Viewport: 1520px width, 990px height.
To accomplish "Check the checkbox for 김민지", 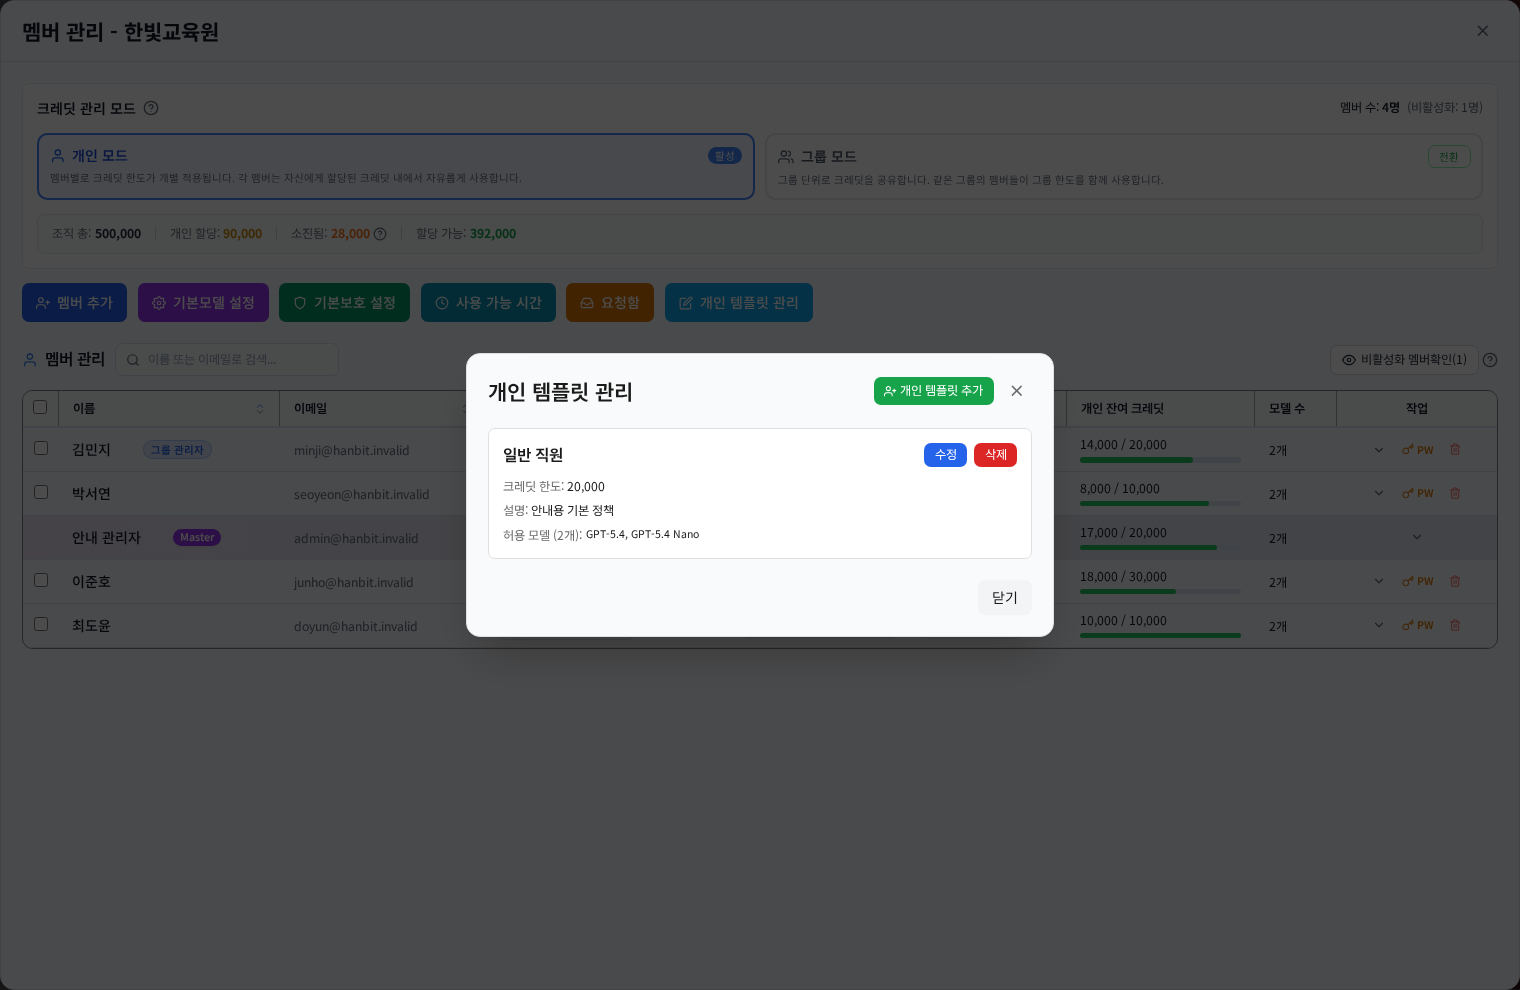I will click(x=41, y=448).
